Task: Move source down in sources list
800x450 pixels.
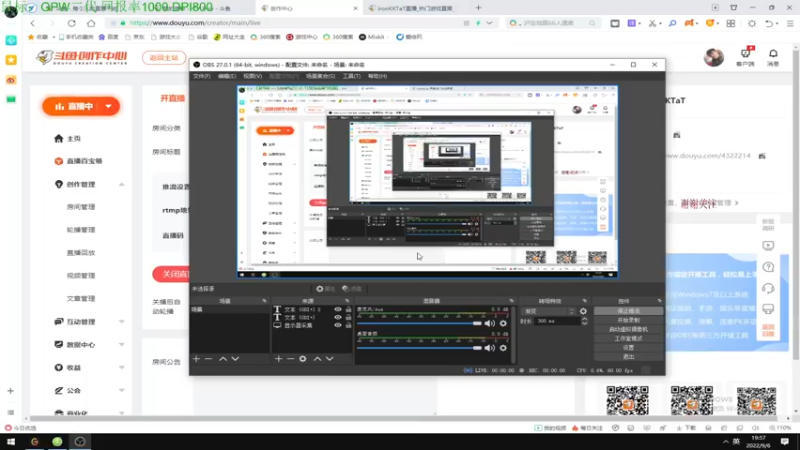Action: click(x=330, y=359)
